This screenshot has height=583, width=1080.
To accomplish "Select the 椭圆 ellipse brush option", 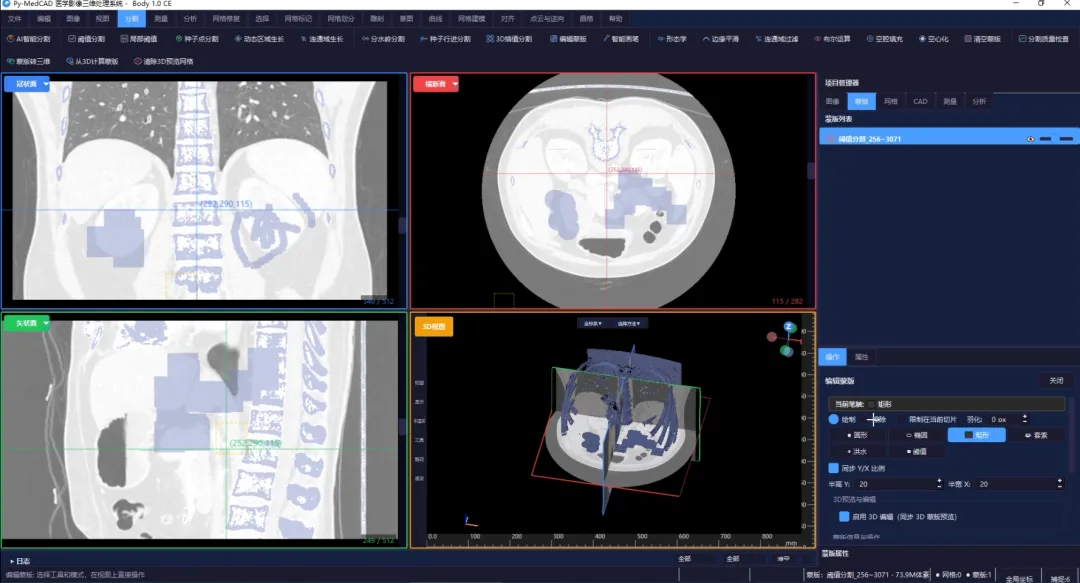I will tap(917, 435).
